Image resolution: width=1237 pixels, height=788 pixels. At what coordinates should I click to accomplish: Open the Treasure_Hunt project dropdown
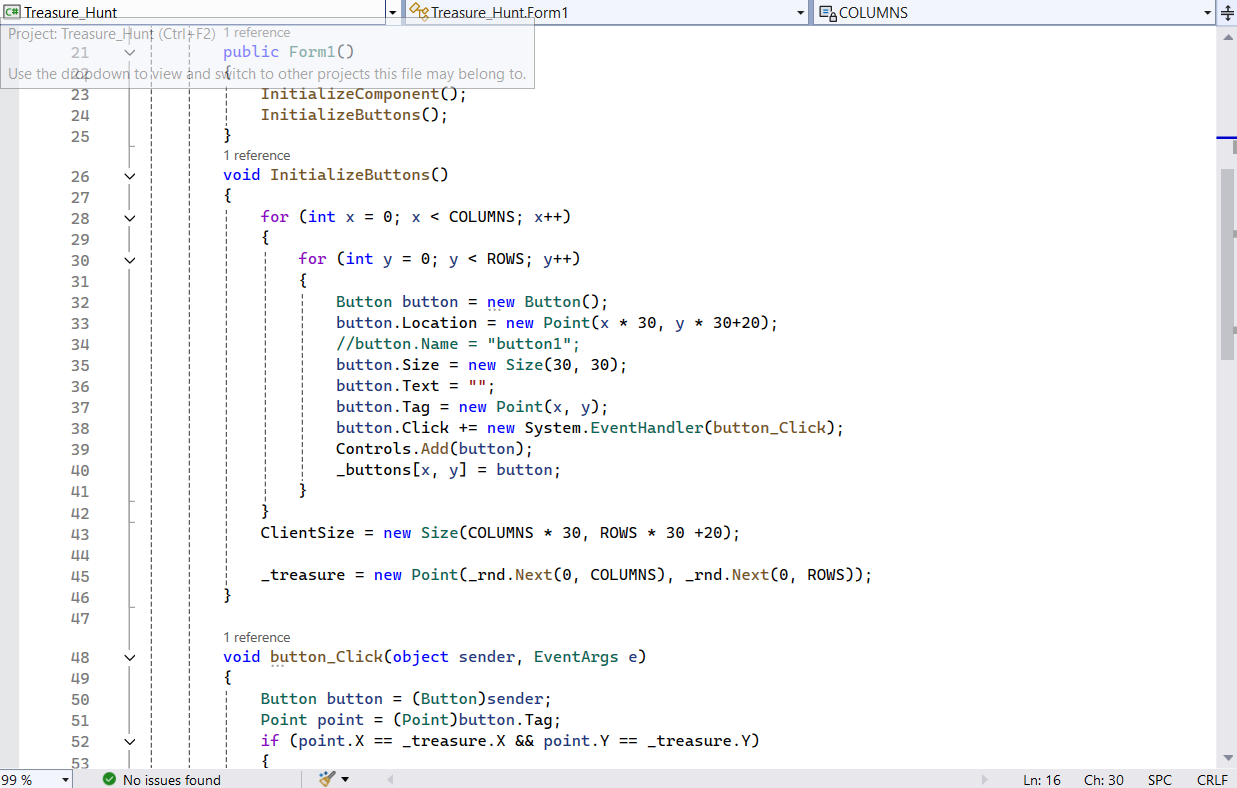[x=392, y=13]
